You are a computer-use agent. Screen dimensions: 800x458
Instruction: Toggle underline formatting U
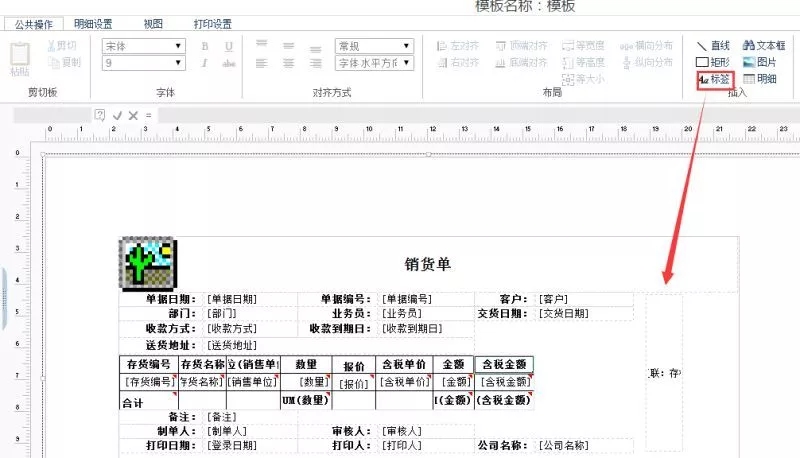coord(229,46)
